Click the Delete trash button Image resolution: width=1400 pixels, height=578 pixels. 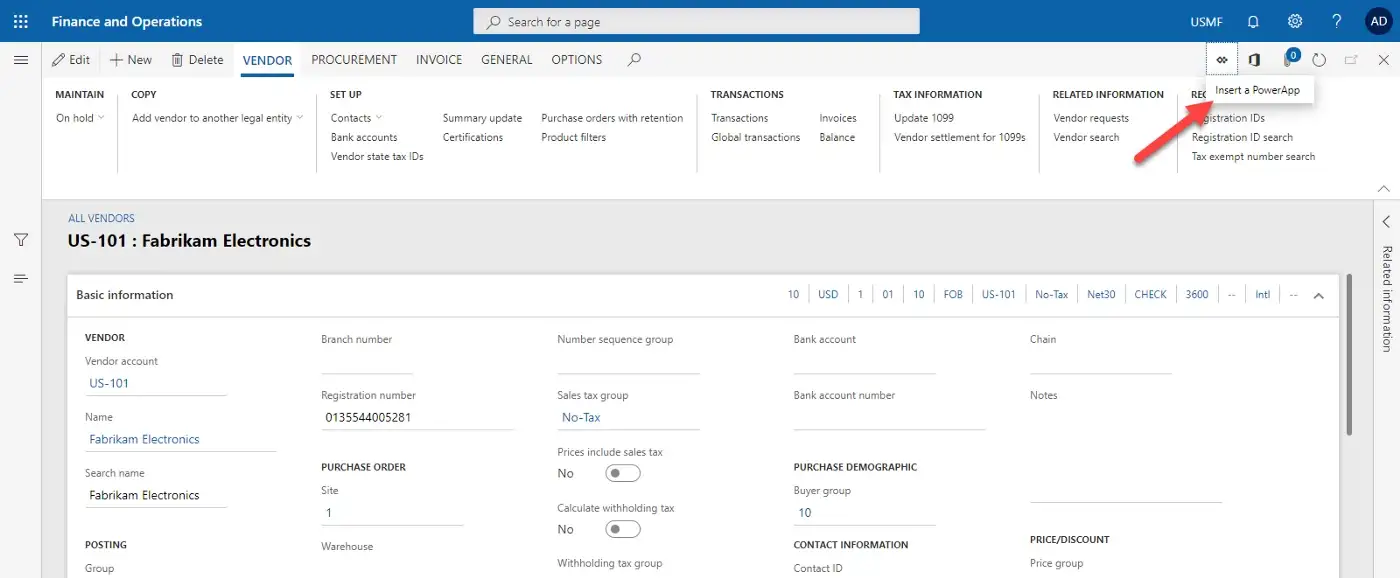coord(197,60)
